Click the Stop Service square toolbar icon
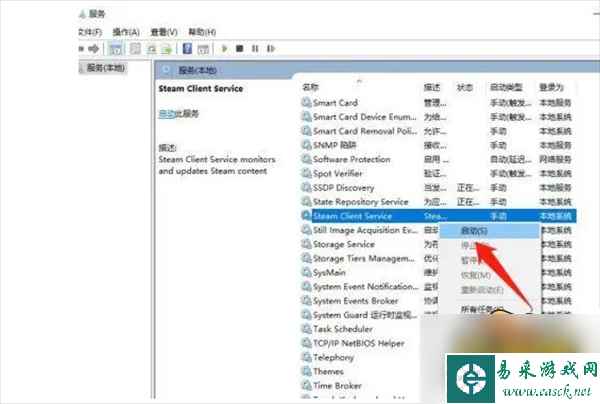Image resolution: width=600 pixels, height=404 pixels. [x=240, y=49]
